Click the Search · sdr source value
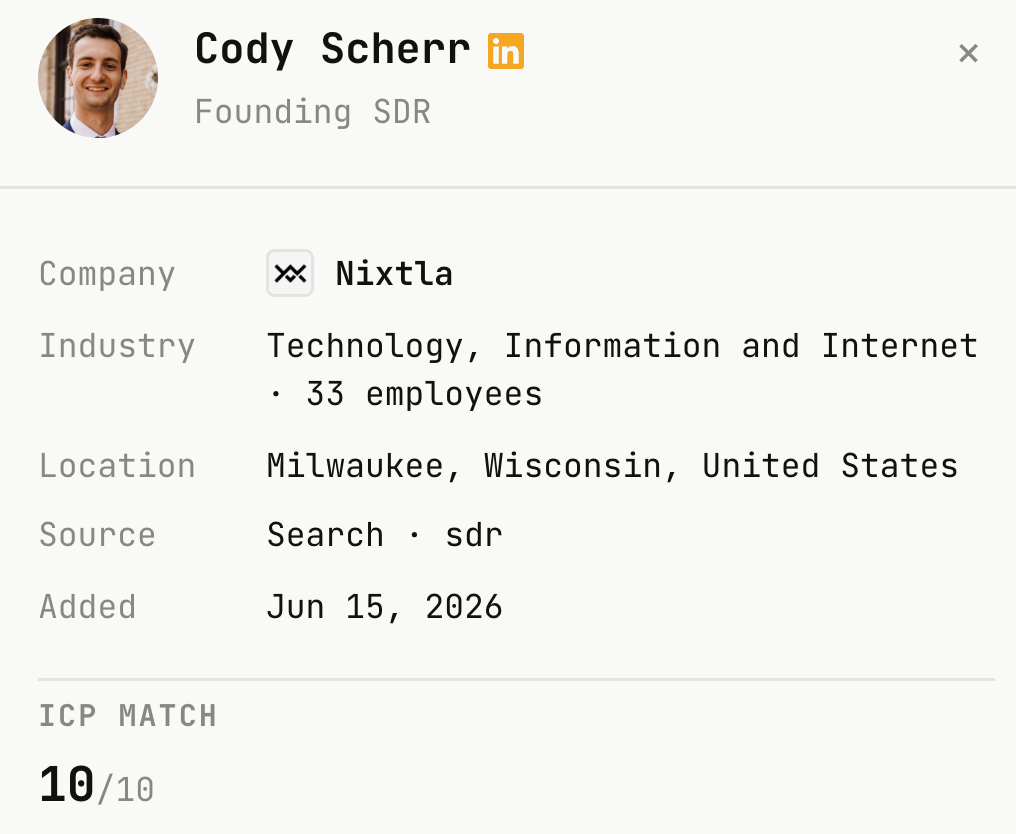 pos(385,535)
